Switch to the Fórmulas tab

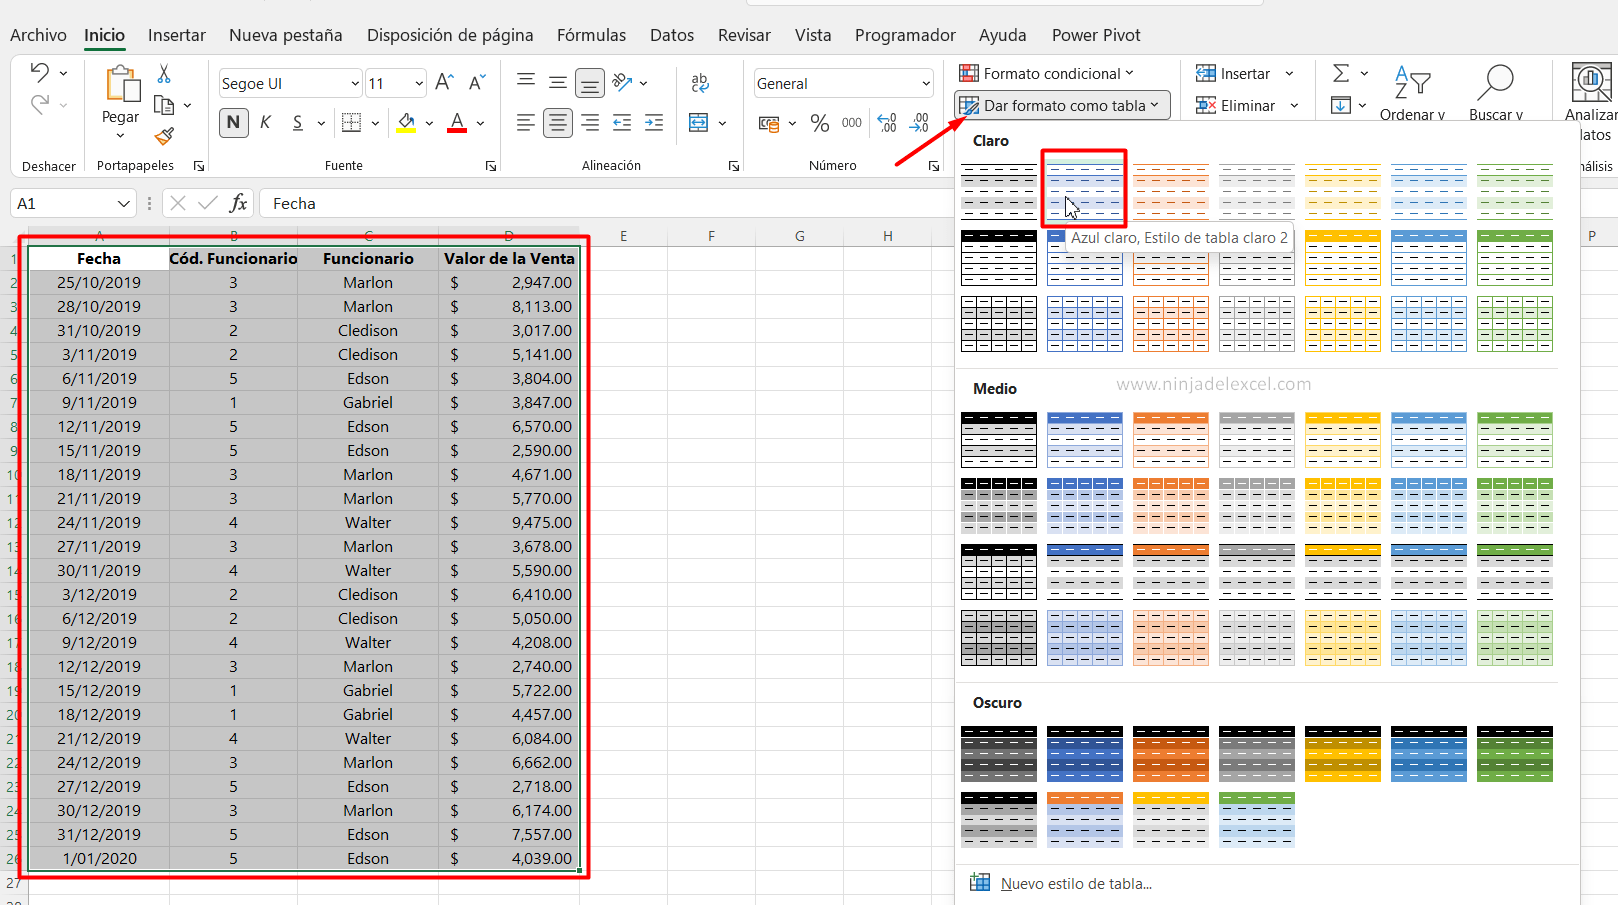coord(591,35)
